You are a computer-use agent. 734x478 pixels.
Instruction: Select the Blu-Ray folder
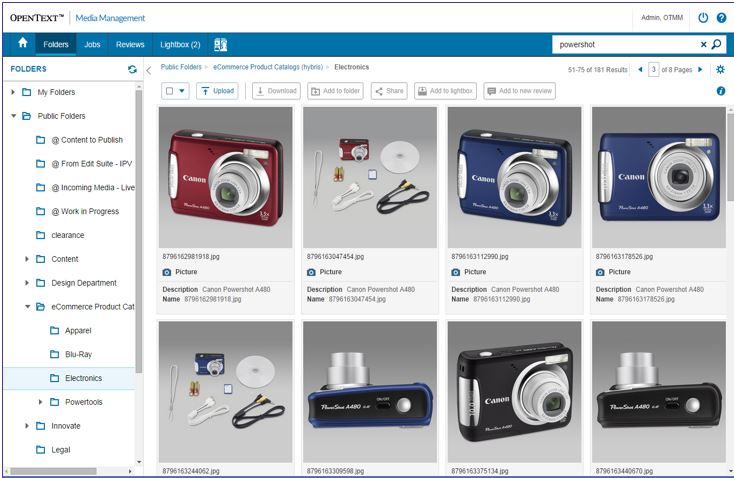[x=79, y=354]
